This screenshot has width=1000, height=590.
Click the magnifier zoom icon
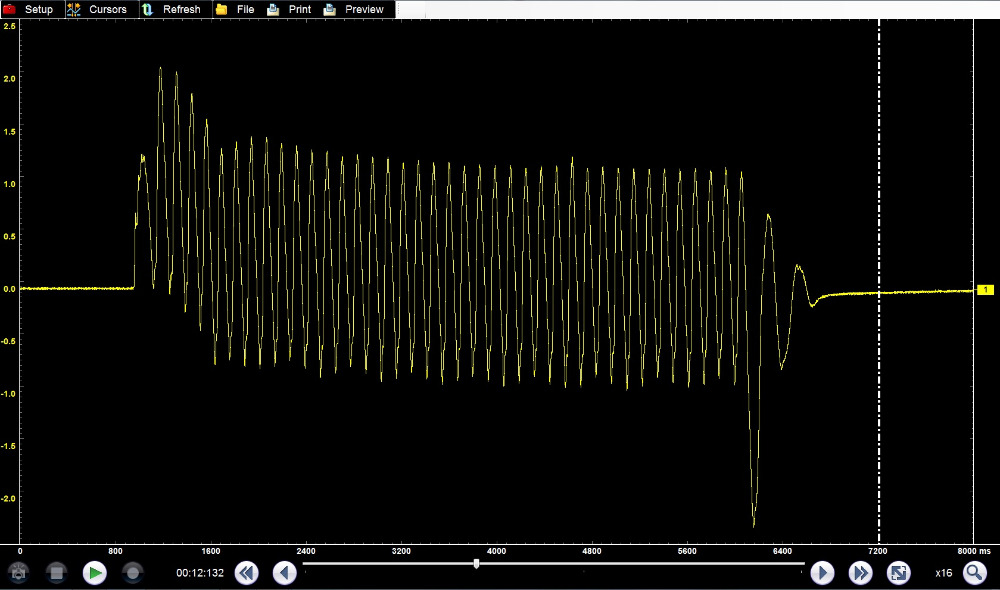point(974,573)
